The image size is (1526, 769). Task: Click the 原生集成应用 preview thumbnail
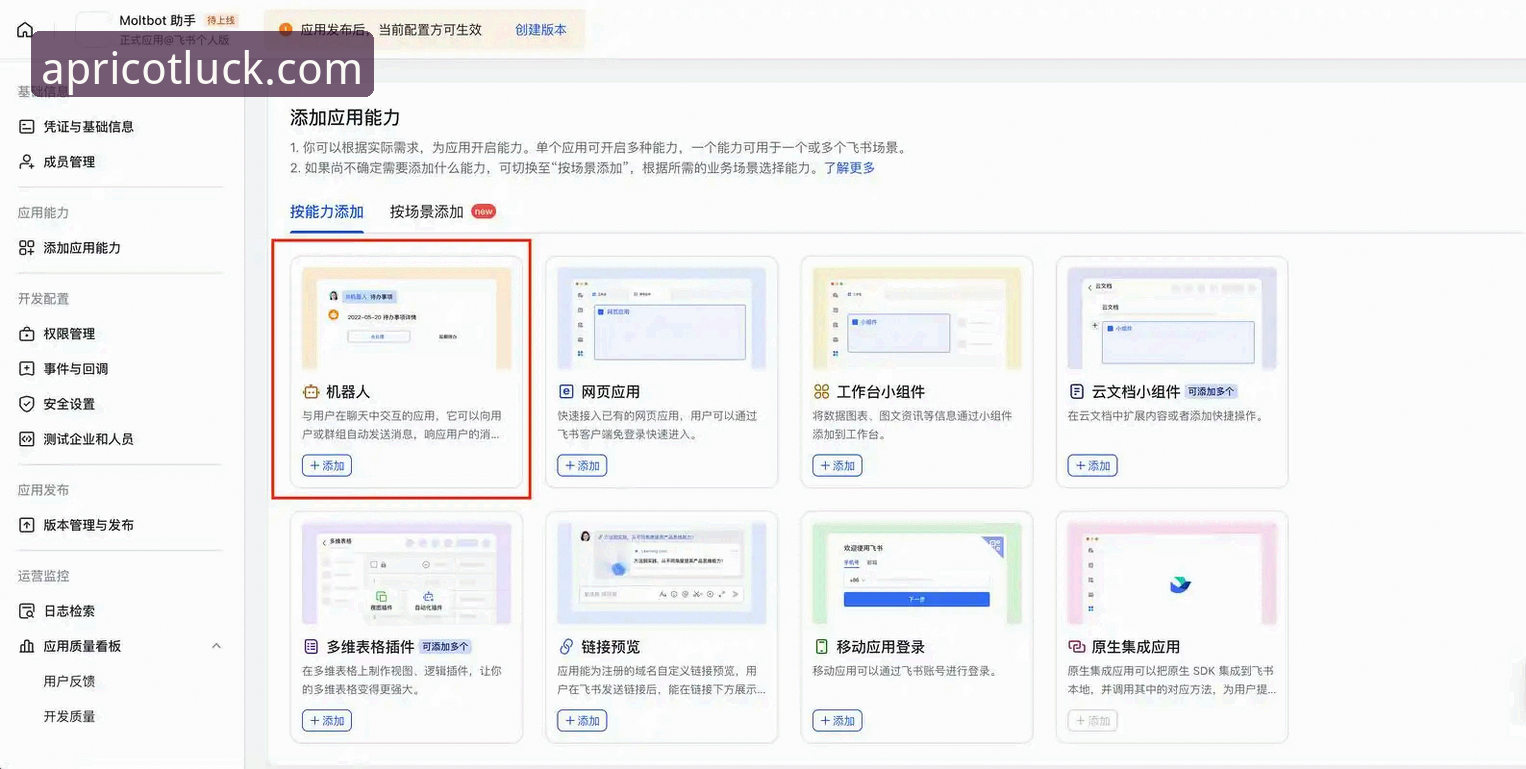point(1172,574)
